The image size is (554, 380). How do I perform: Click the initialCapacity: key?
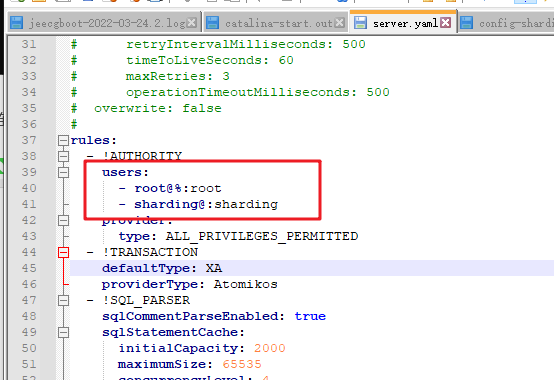pos(182,348)
